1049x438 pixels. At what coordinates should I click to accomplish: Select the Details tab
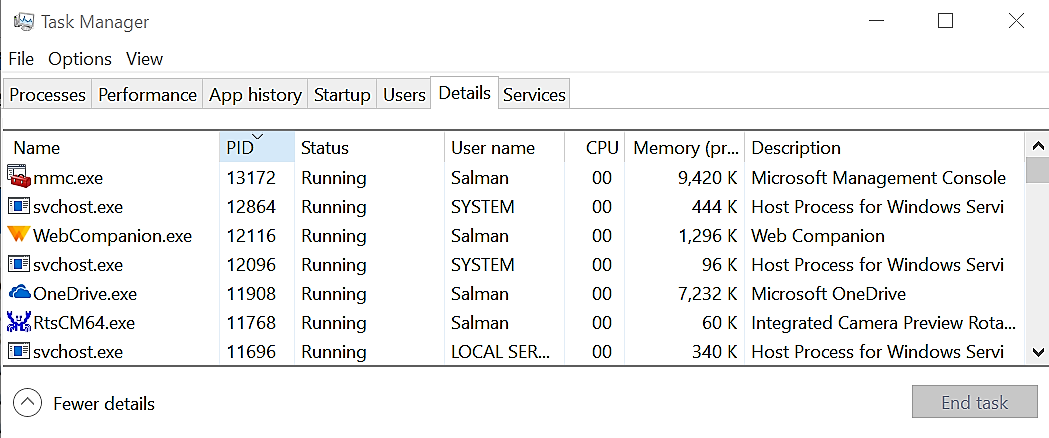coord(465,93)
